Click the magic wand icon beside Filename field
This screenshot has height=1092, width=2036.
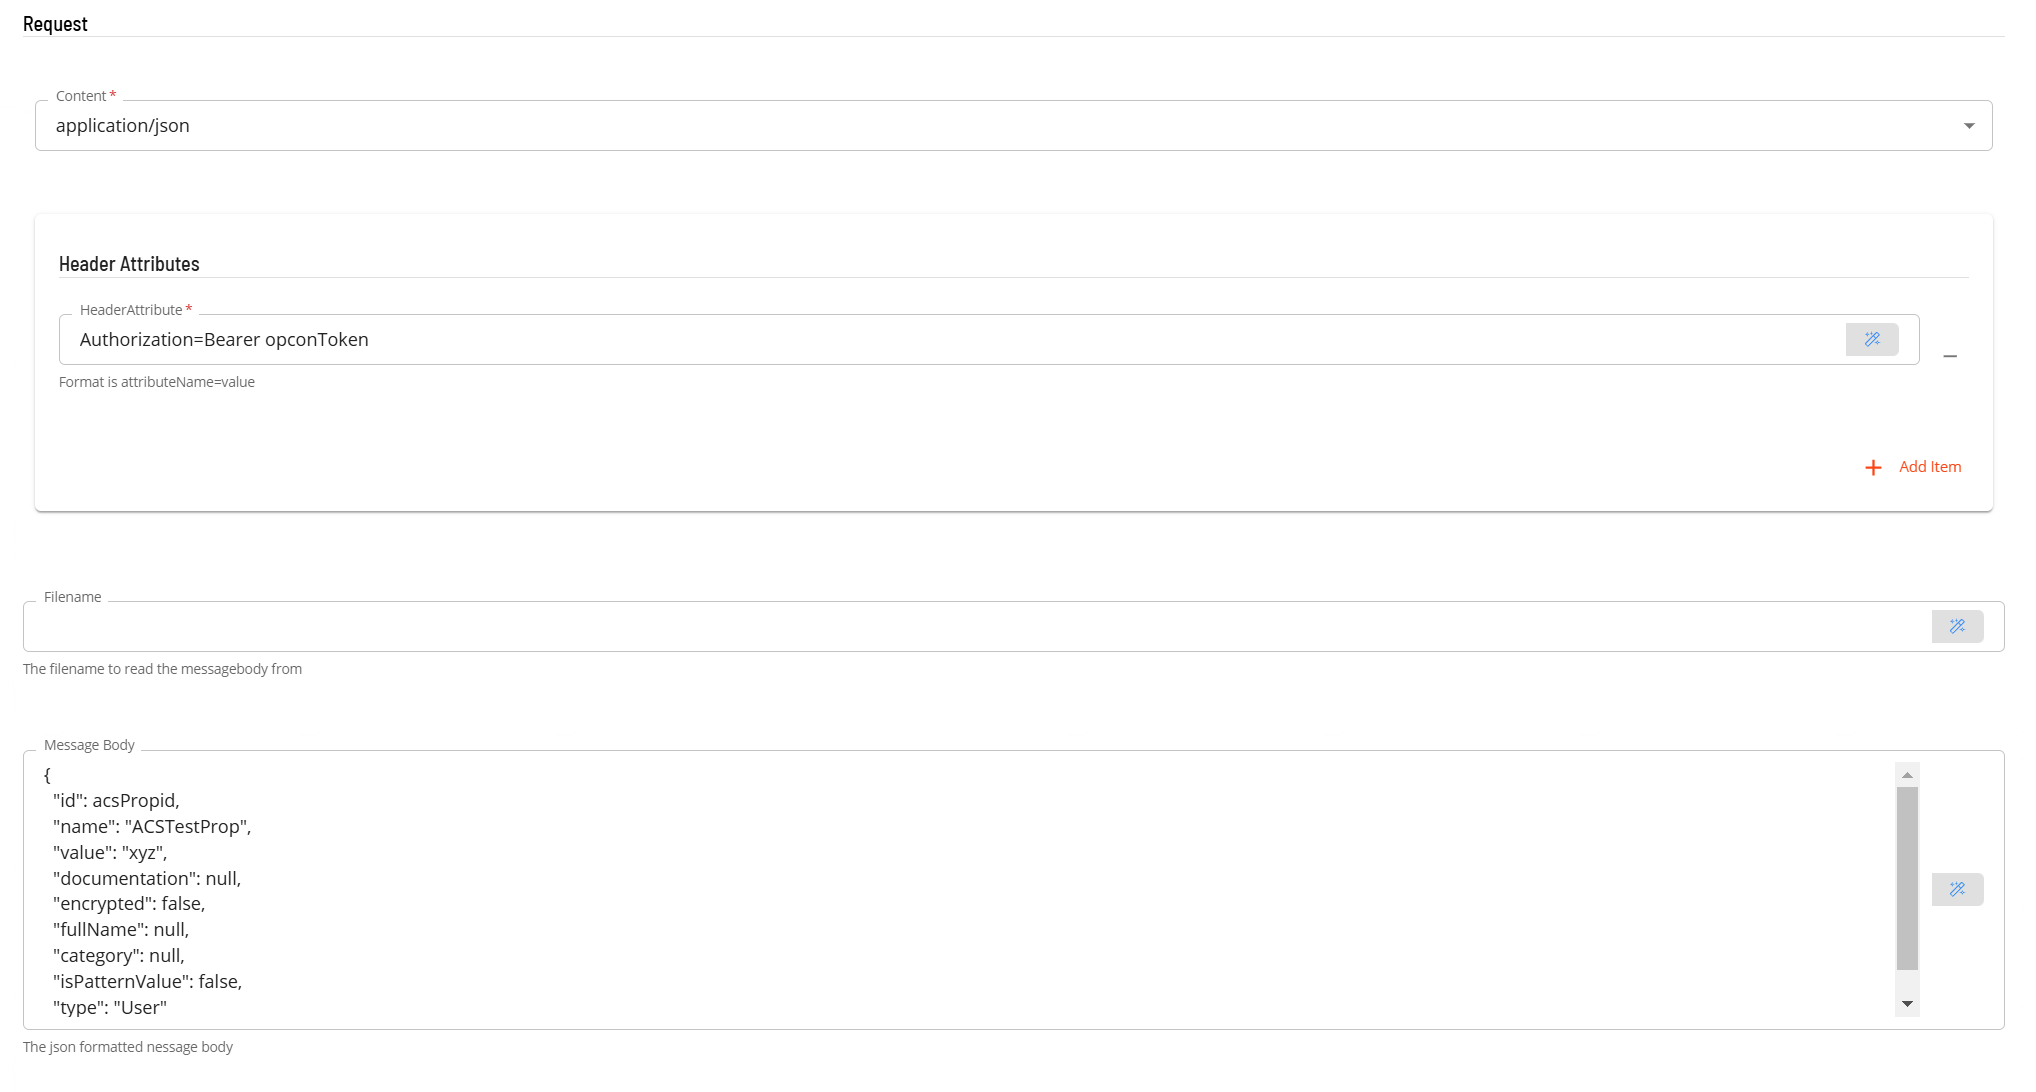tap(1957, 627)
